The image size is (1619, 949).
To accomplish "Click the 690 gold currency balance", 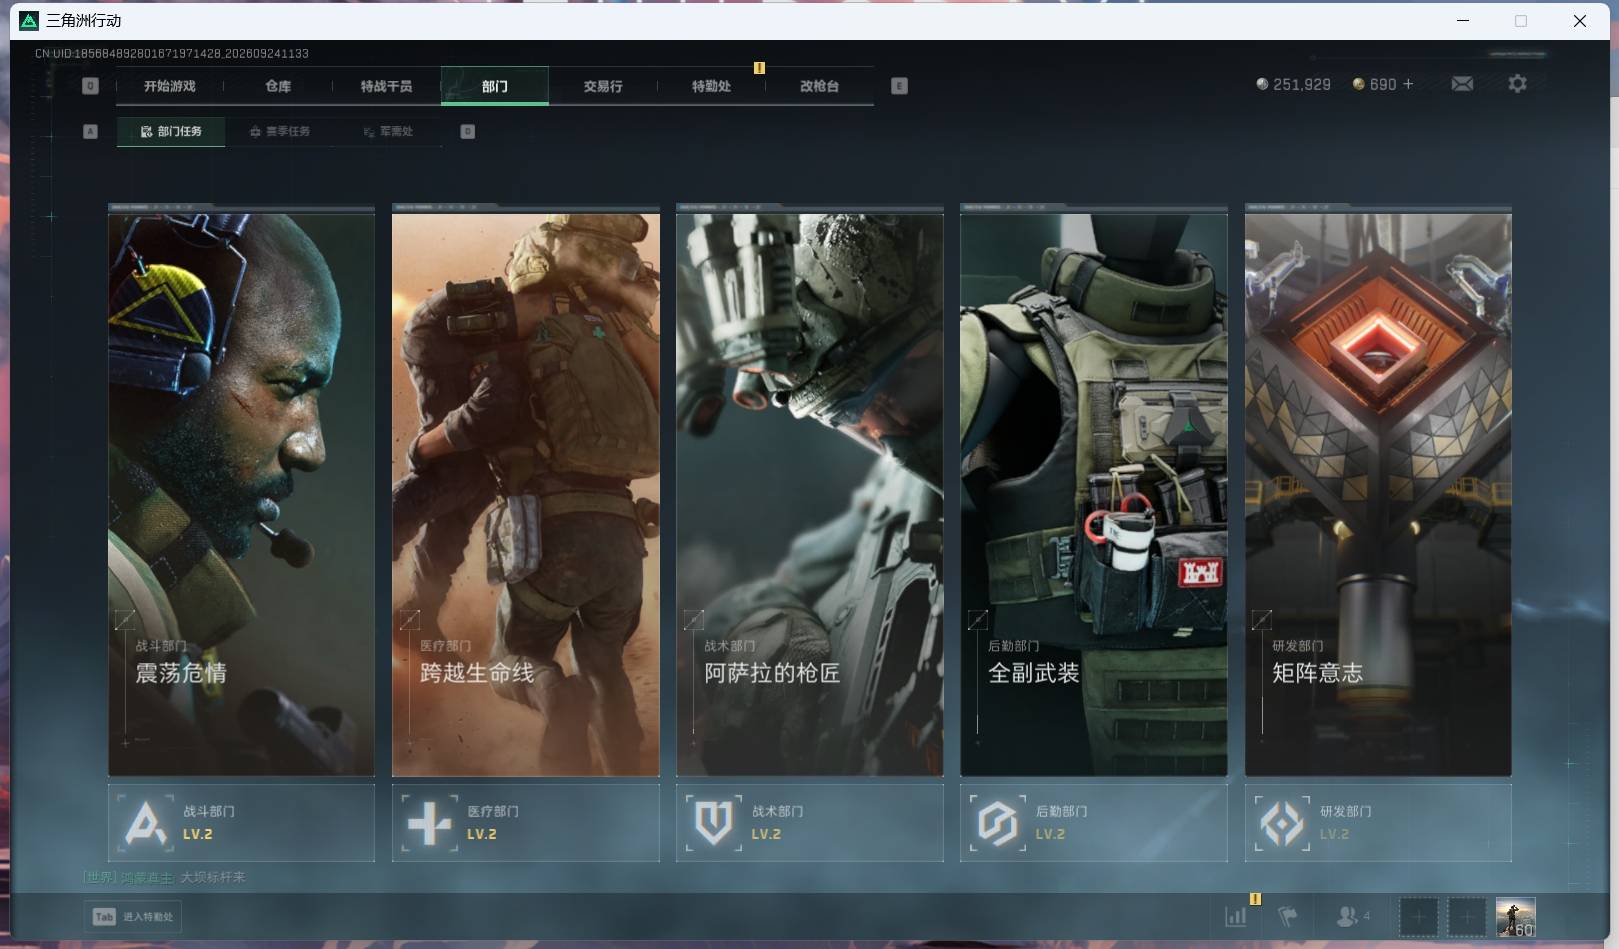I will (1374, 84).
